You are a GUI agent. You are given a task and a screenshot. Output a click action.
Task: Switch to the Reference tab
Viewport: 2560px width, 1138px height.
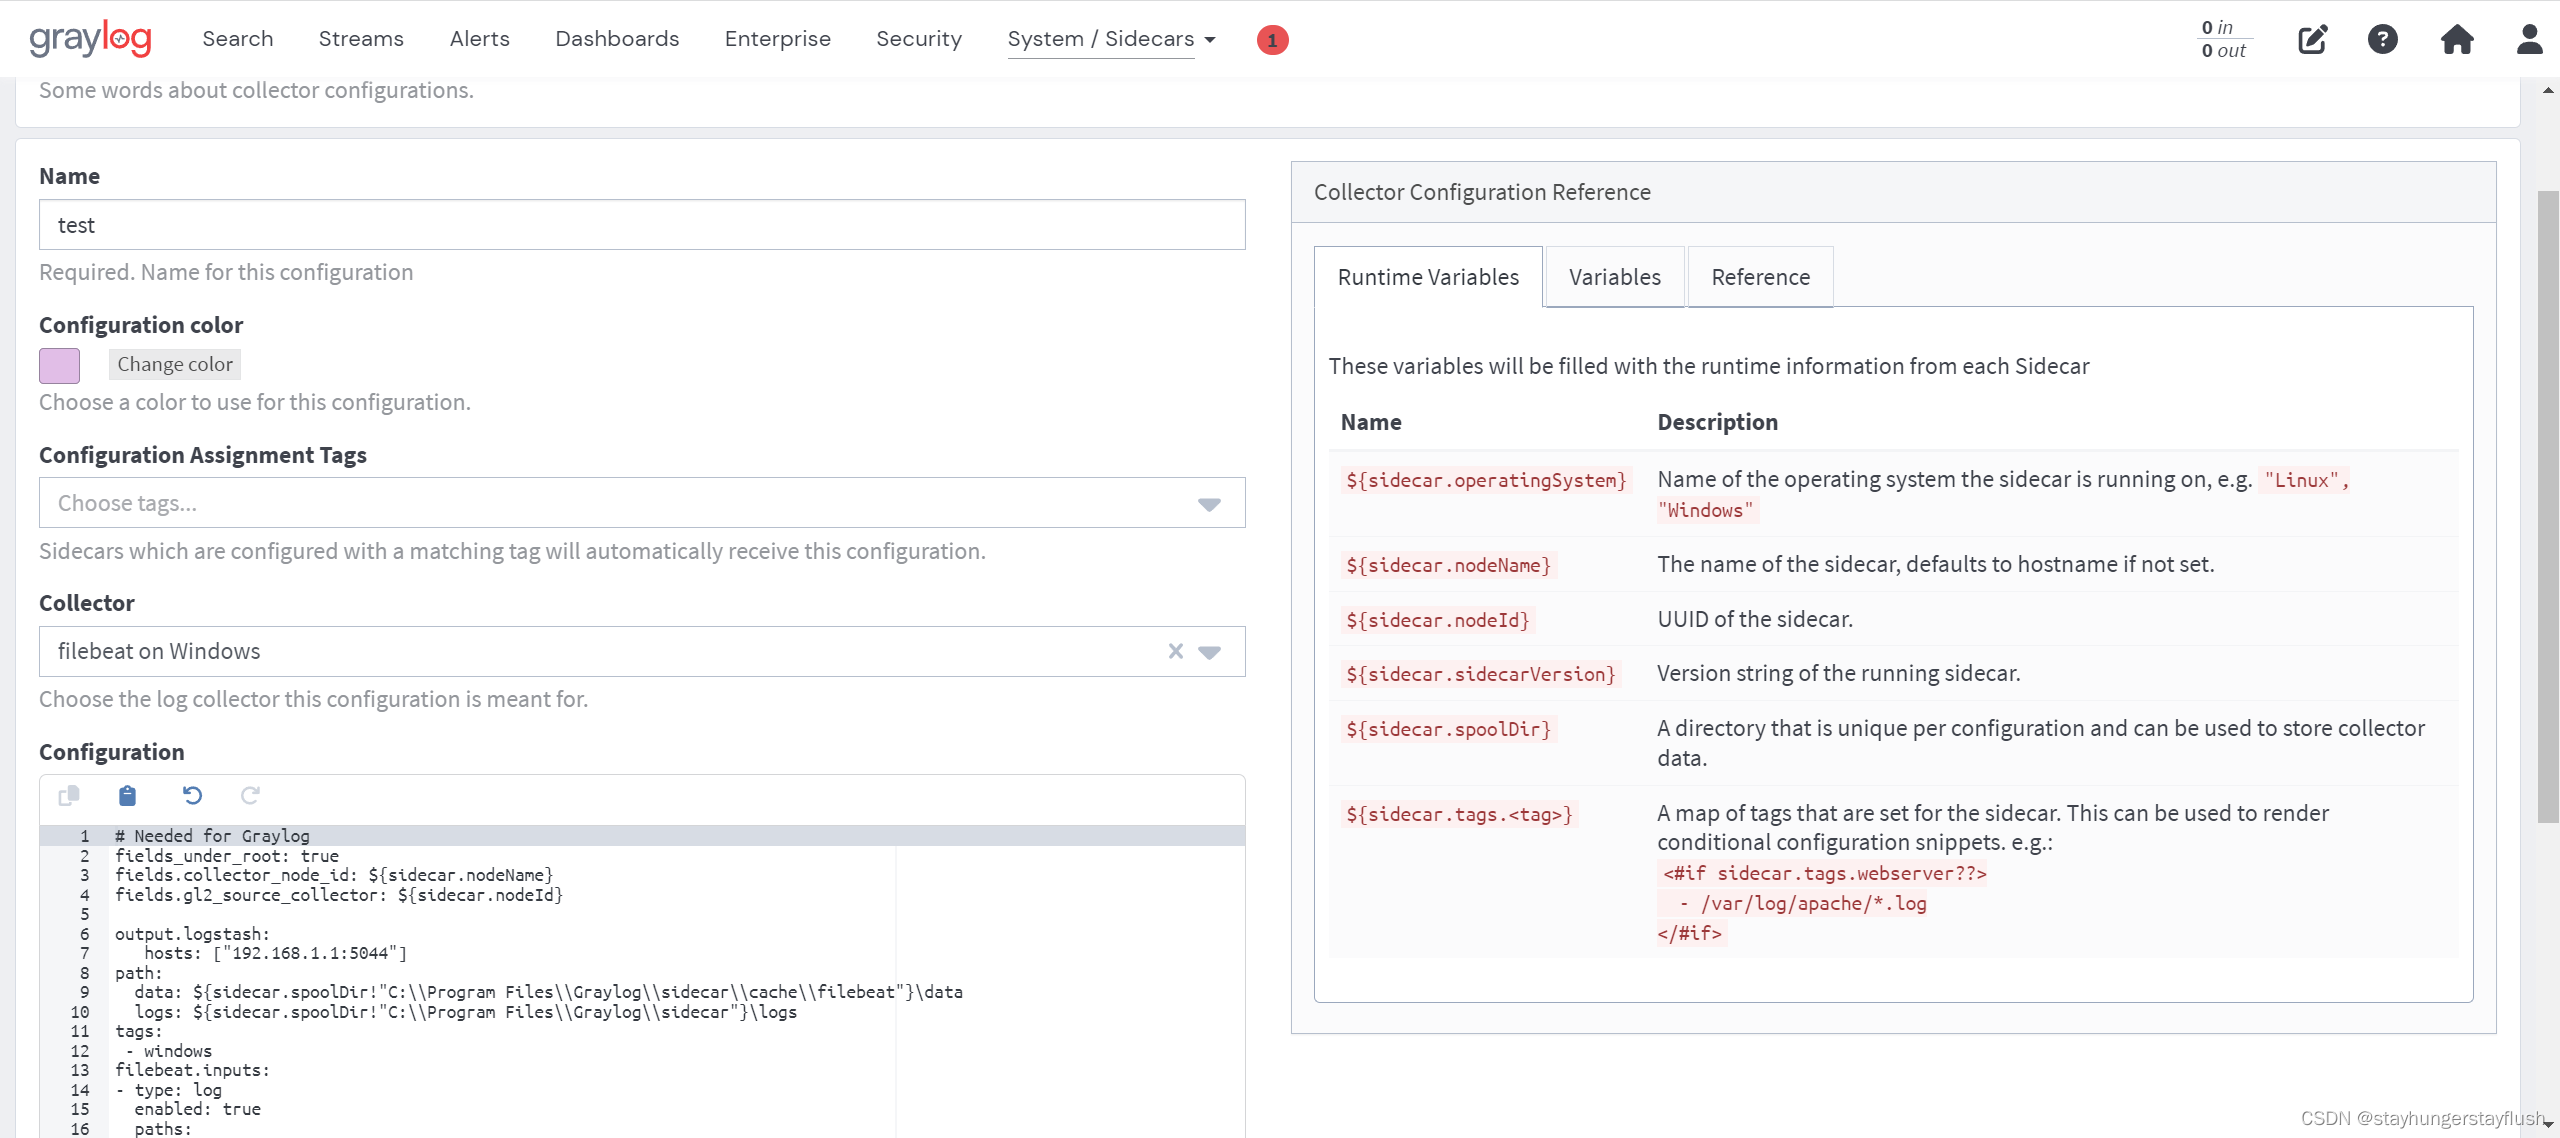1760,277
